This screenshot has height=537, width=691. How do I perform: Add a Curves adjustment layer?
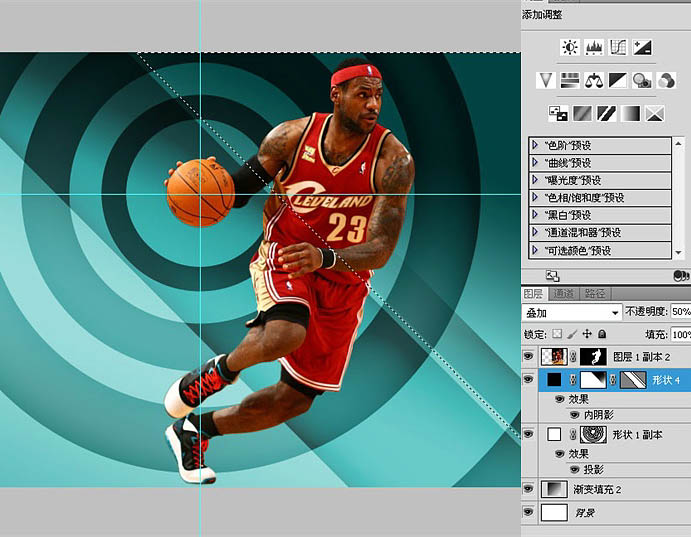(618, 47)
